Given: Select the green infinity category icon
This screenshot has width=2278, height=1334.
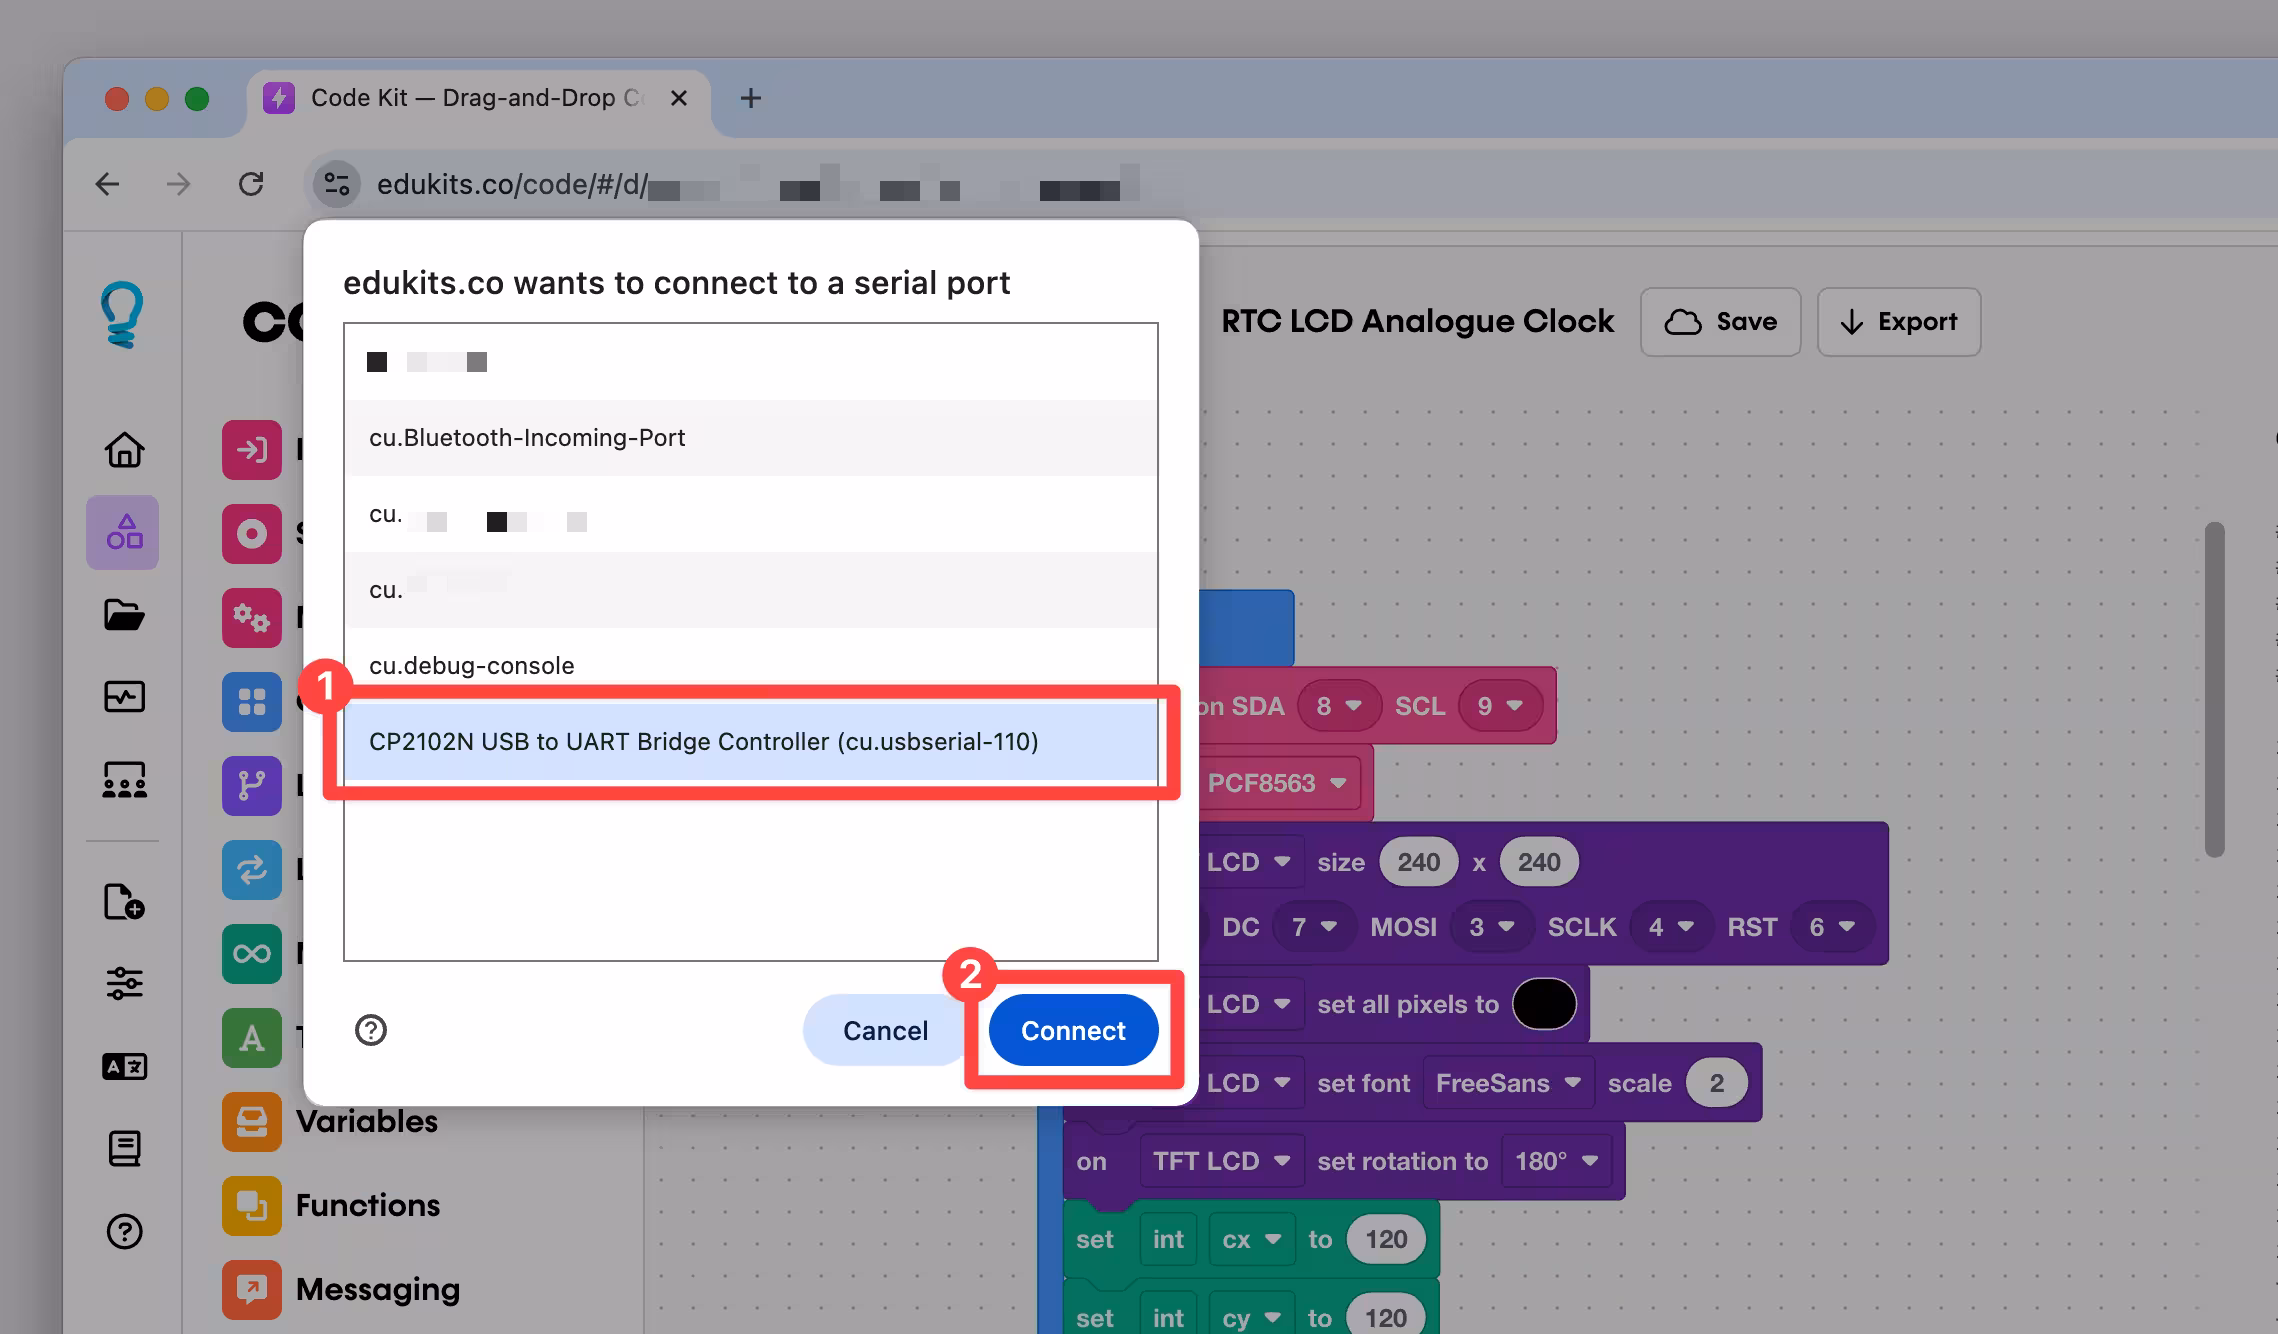Looking at the screenshot, I should (251, 953).
